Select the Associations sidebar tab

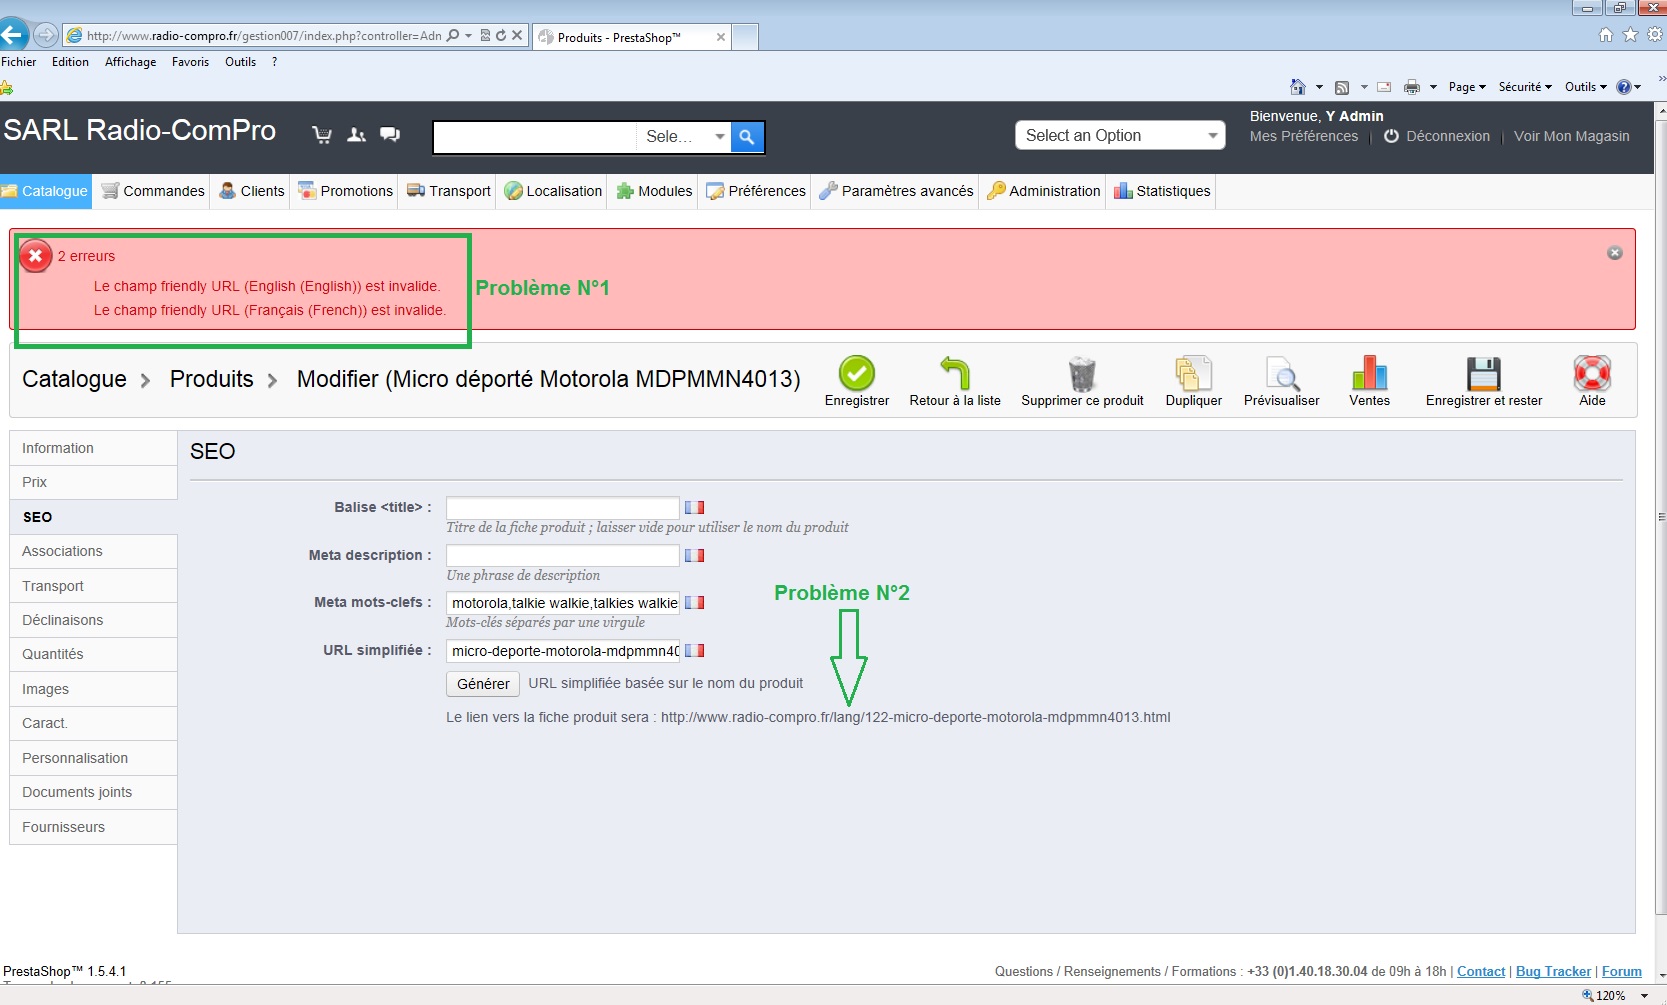coord(93,551)
